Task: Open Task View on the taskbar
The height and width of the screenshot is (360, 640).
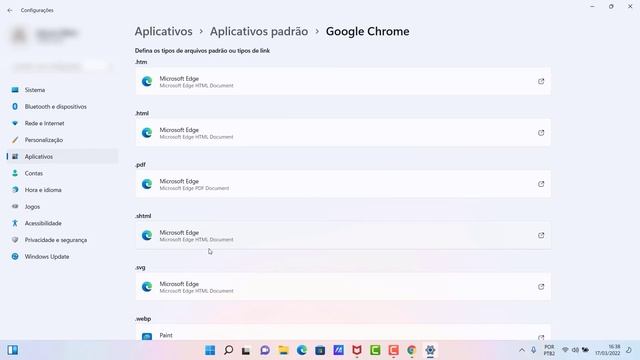Action: (246, 350)
